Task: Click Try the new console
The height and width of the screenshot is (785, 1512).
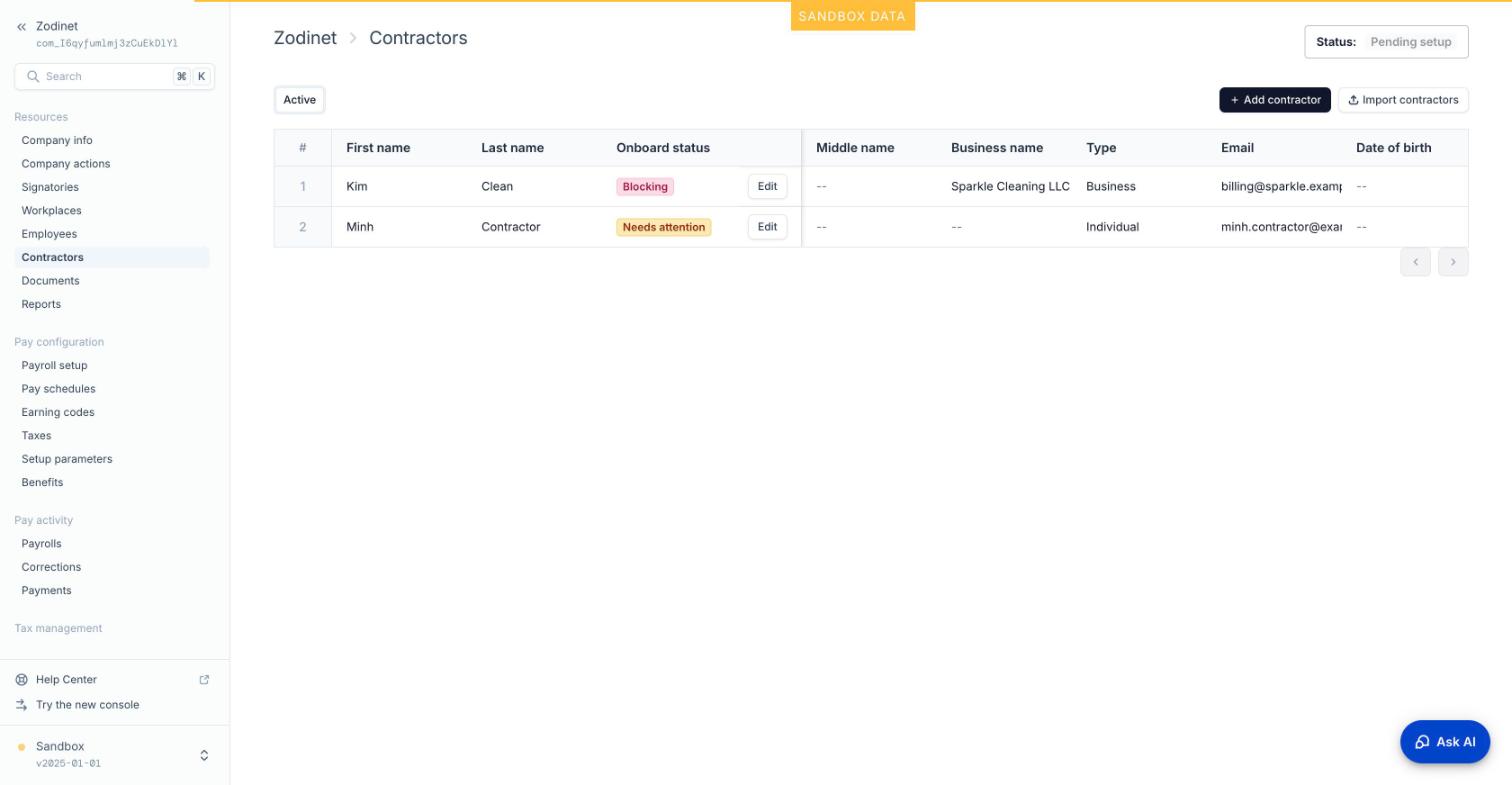Action: (87, 705)
